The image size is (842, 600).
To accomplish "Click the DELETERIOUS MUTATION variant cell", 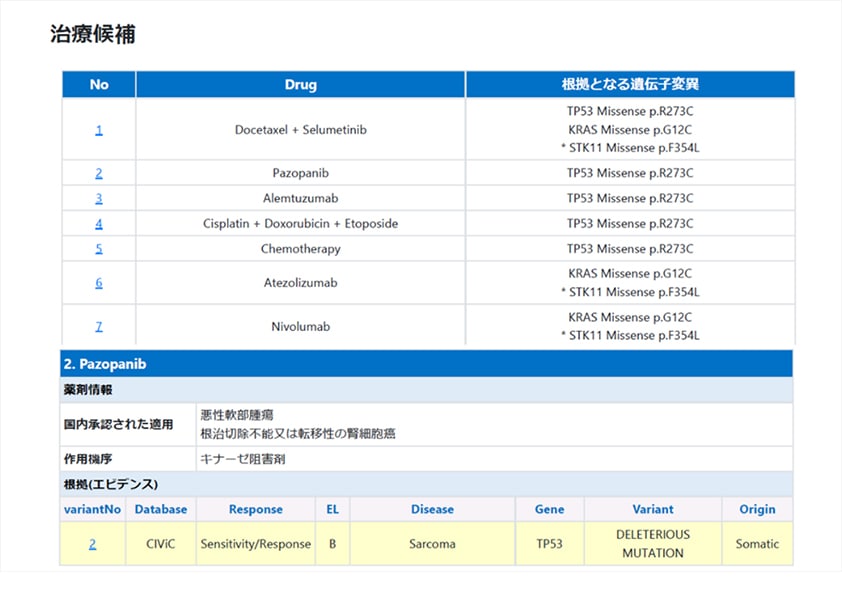I will click(x=652, y=544).
